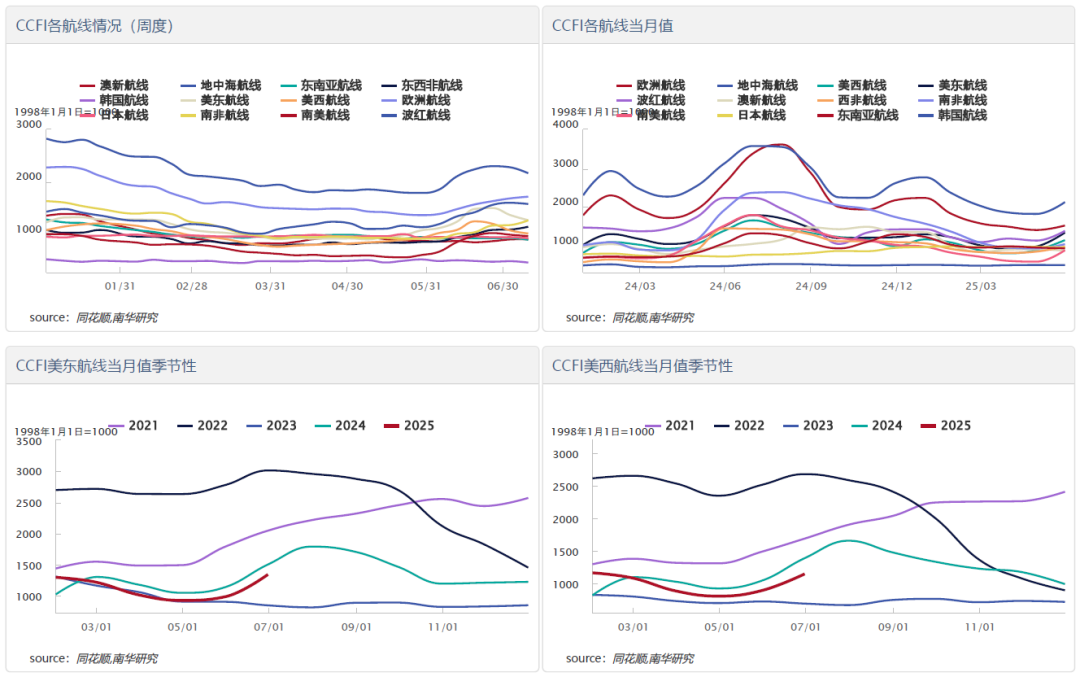Click the 04/30 x-axis label

347,286
